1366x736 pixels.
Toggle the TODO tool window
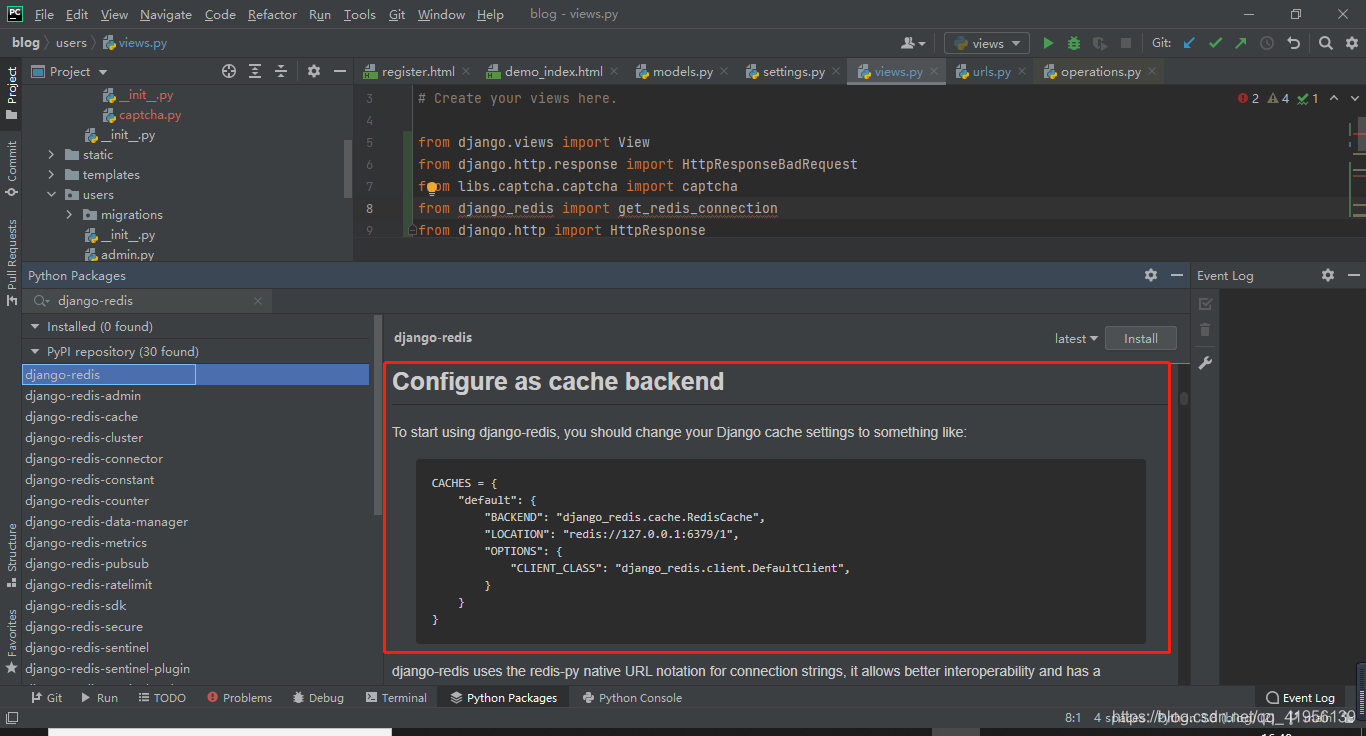[x=161, y=698]
